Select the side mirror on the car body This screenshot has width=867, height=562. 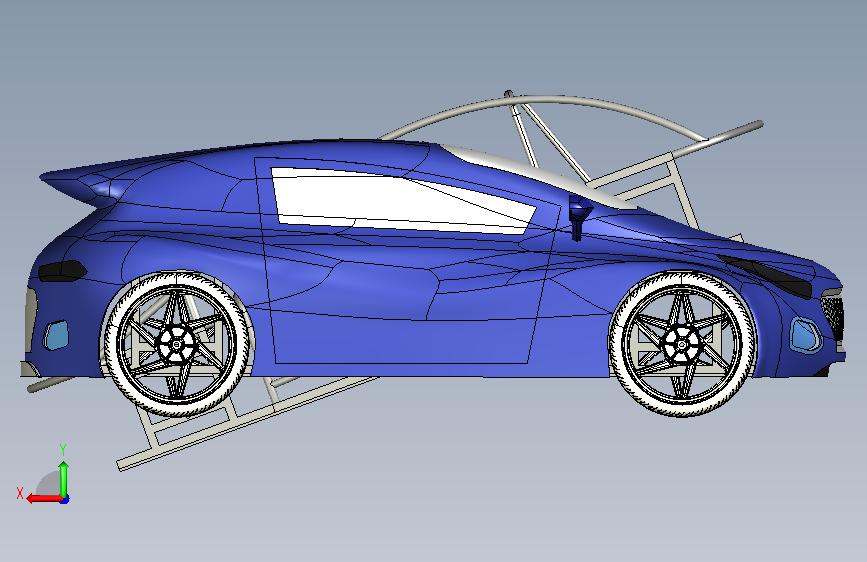[579, 217]
